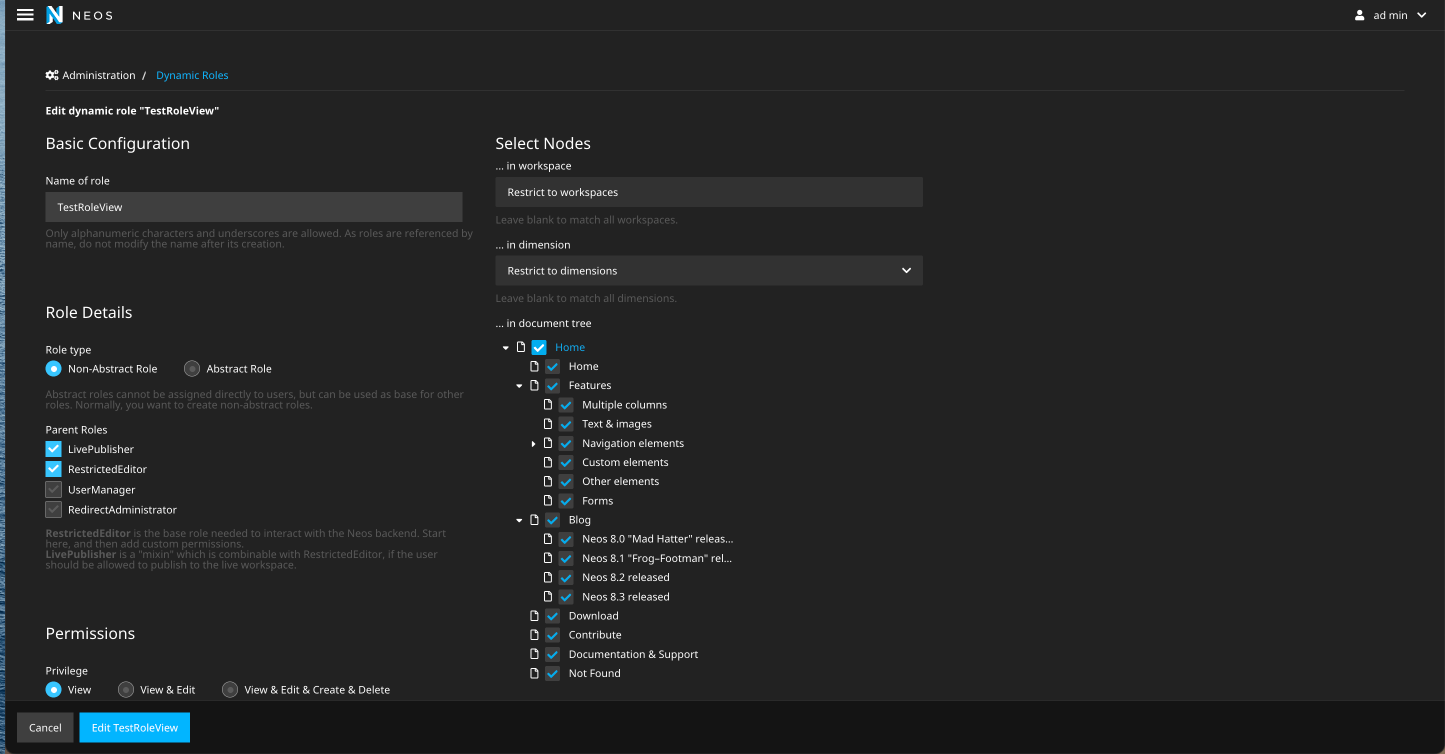Collapse the root Home tree node

coord(506,348)
